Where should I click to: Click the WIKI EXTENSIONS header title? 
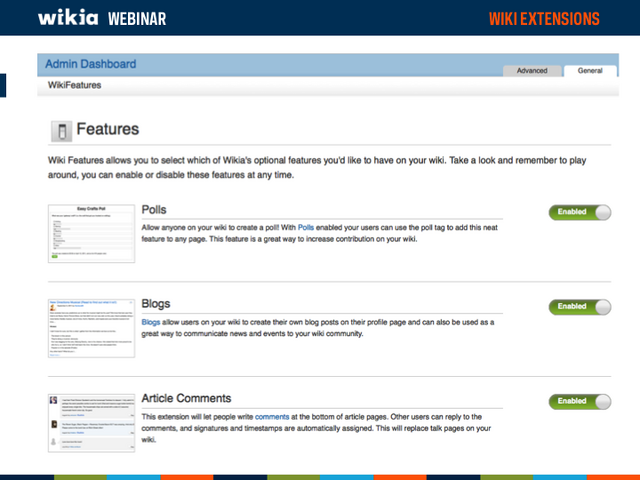544,19
